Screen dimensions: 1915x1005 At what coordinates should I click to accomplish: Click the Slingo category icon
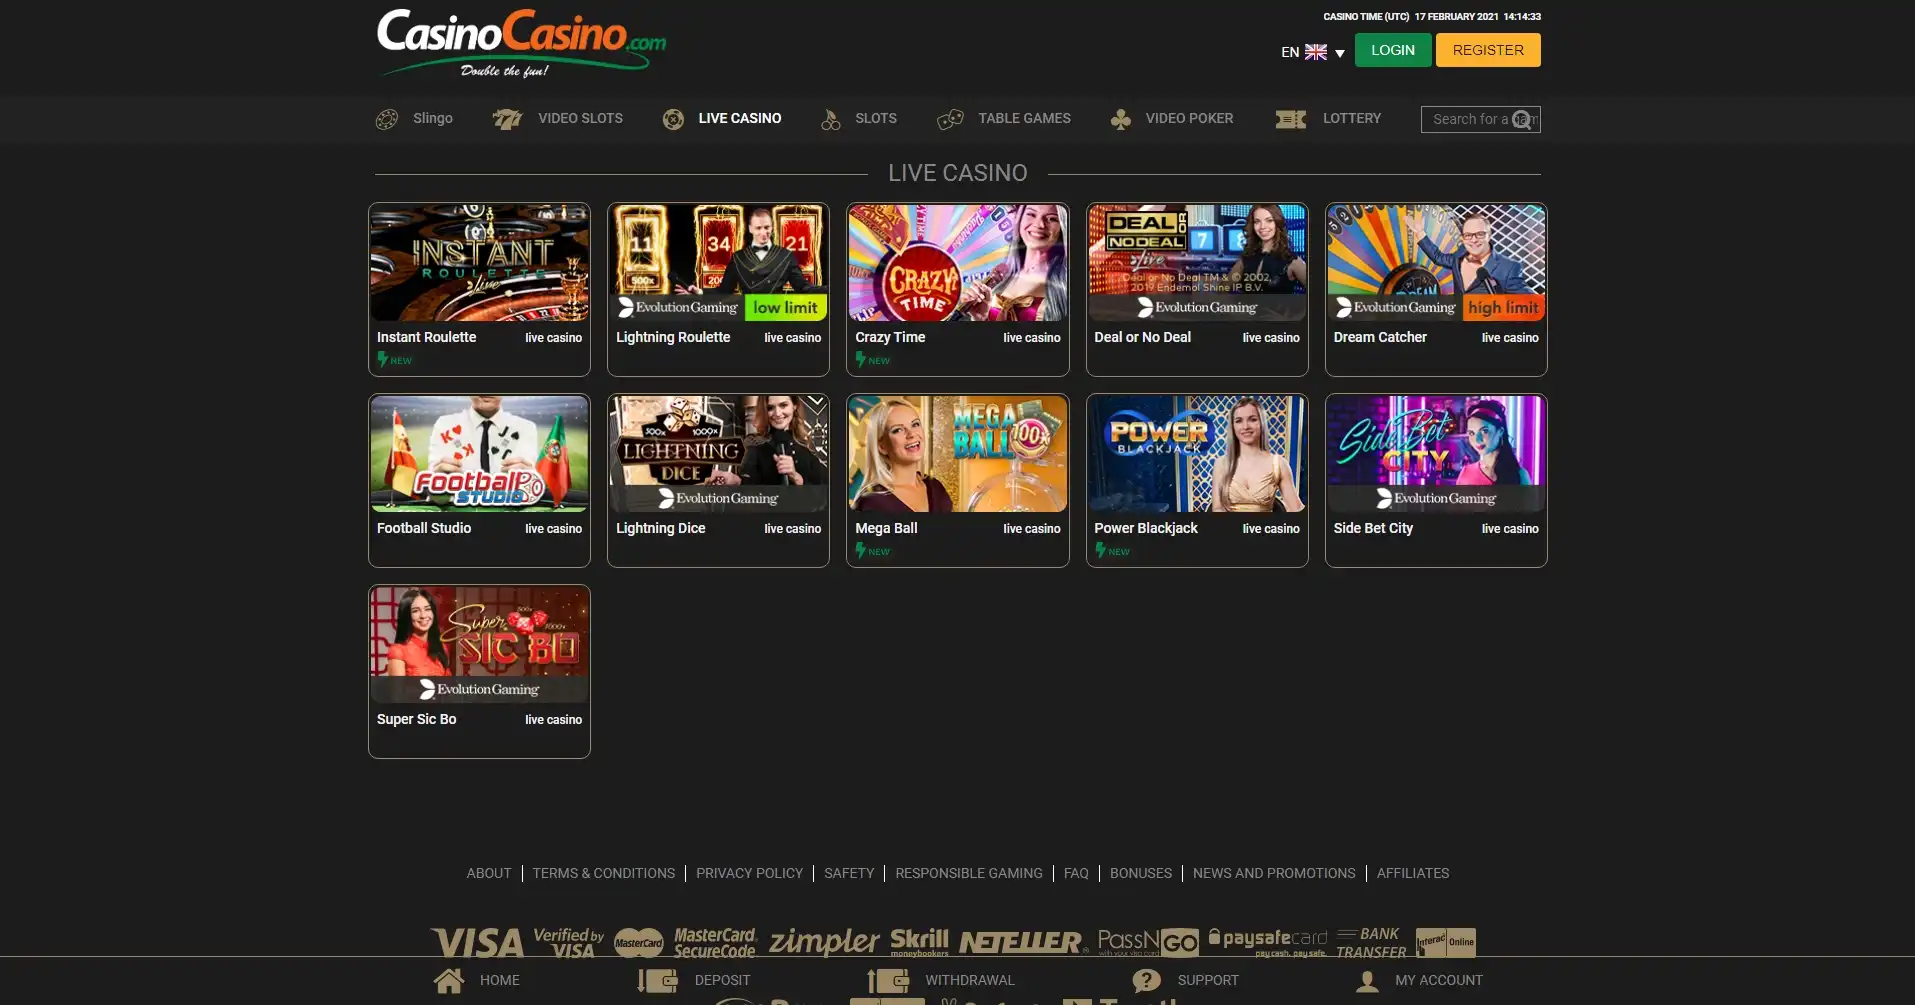coord(387,119)
